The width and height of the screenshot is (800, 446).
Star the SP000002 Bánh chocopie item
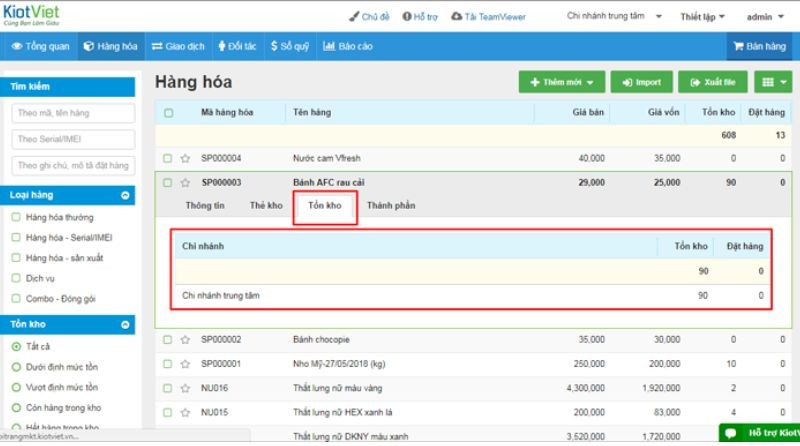point(185,339)
